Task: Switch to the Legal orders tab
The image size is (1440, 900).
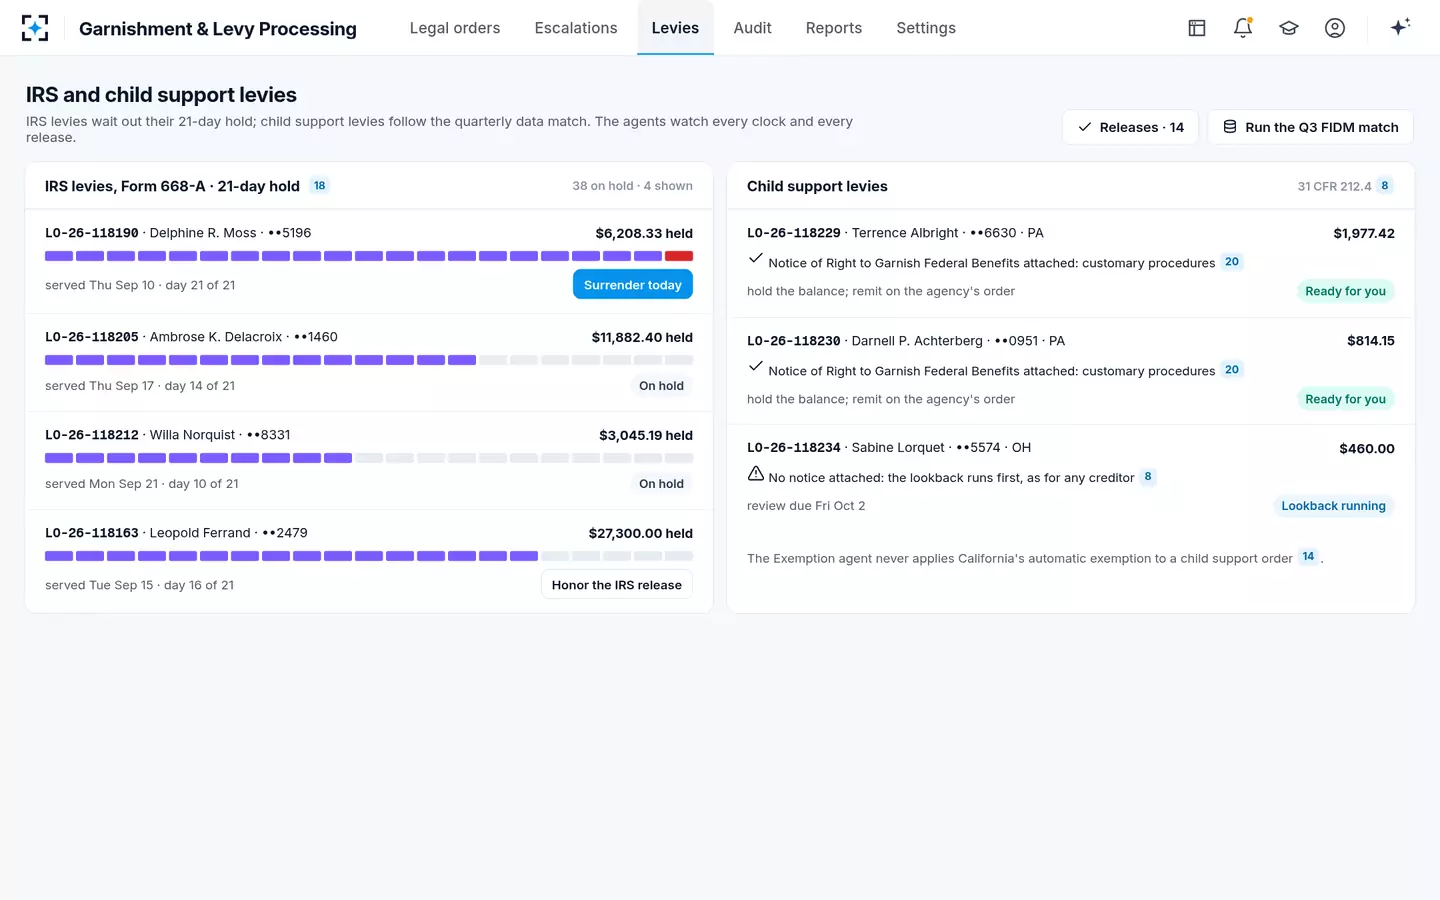Action: [455, 28]
